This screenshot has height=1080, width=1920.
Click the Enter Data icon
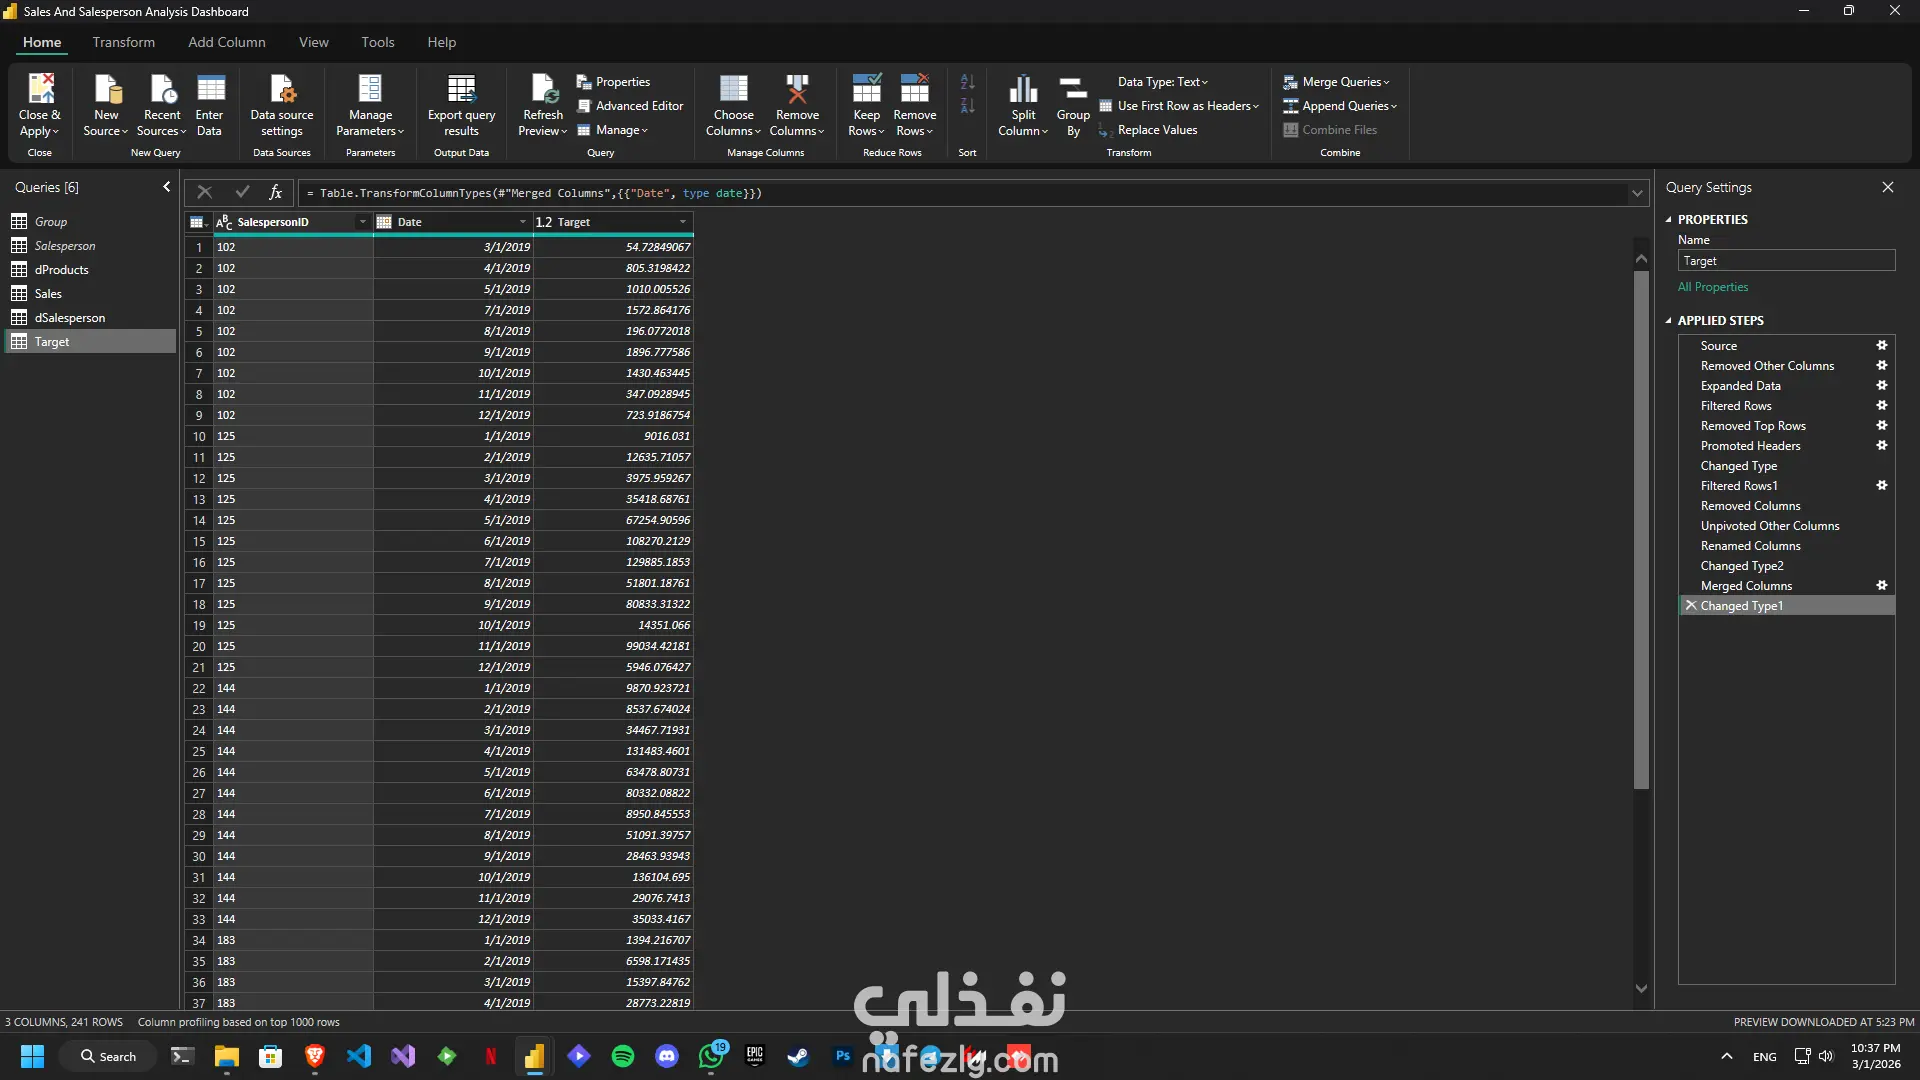[x=210, y=90]
